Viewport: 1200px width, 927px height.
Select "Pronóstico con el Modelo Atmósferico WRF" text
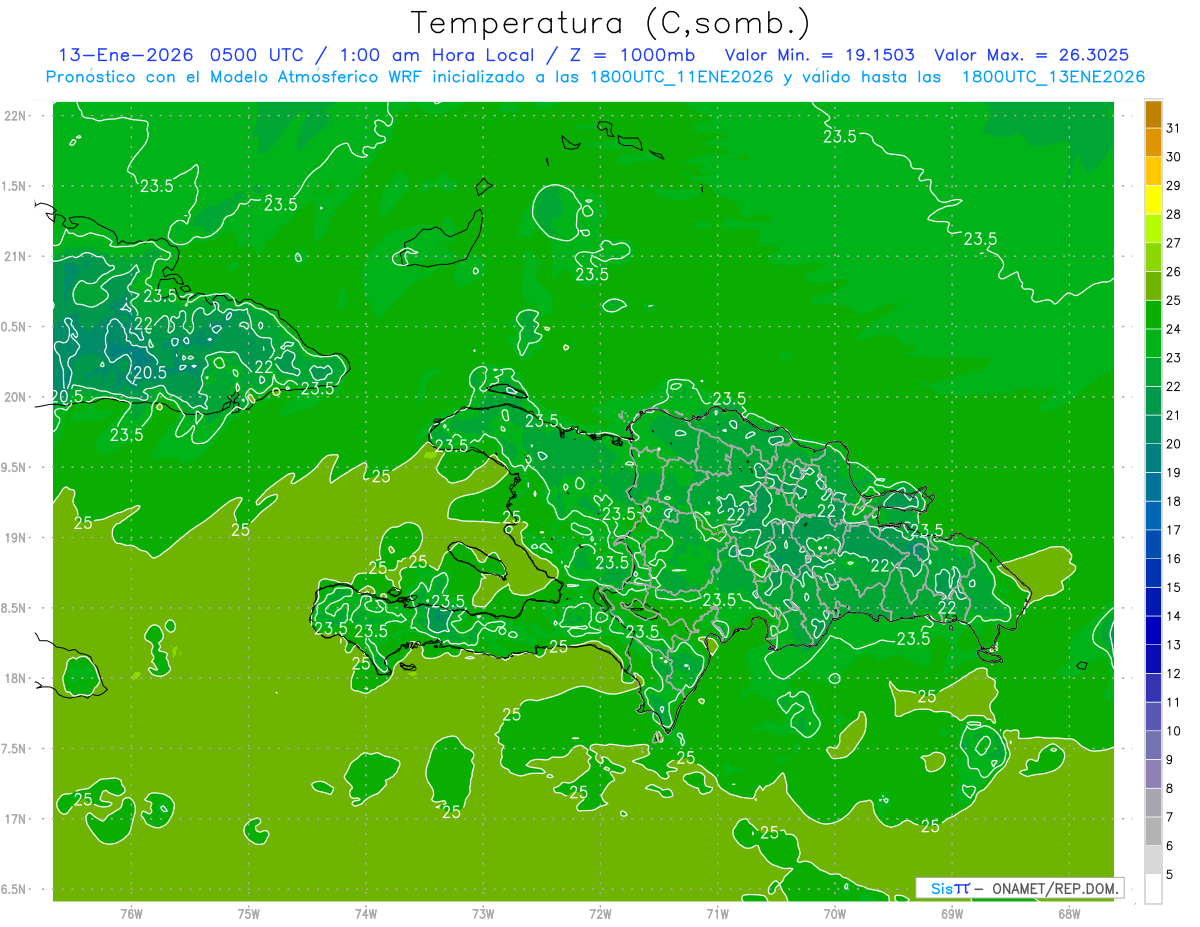[236, 77]
